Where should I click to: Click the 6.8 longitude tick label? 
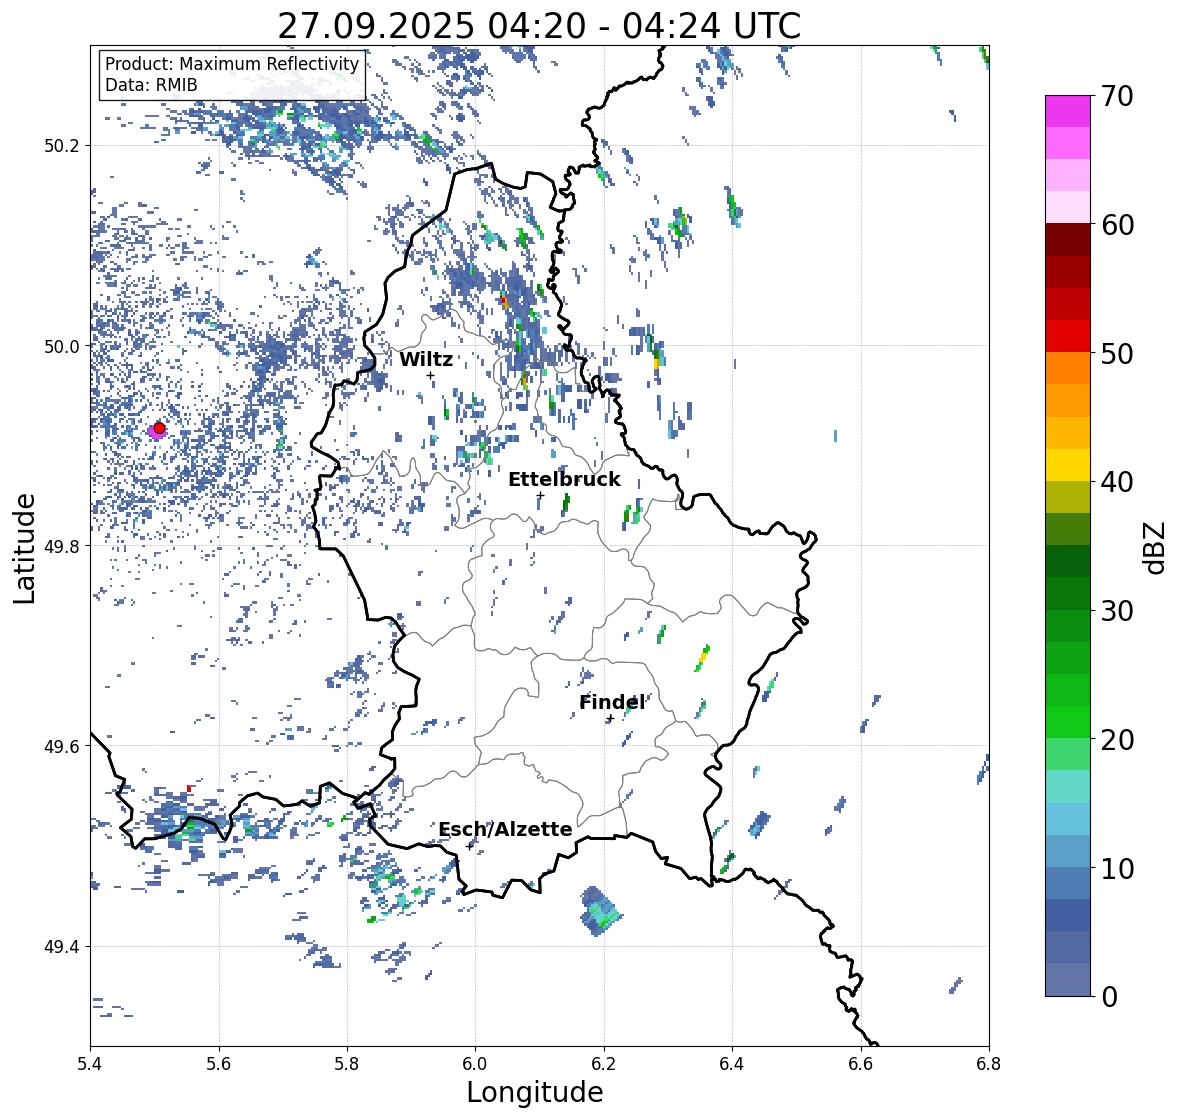pyautogui.click(x=988, y=1063)
